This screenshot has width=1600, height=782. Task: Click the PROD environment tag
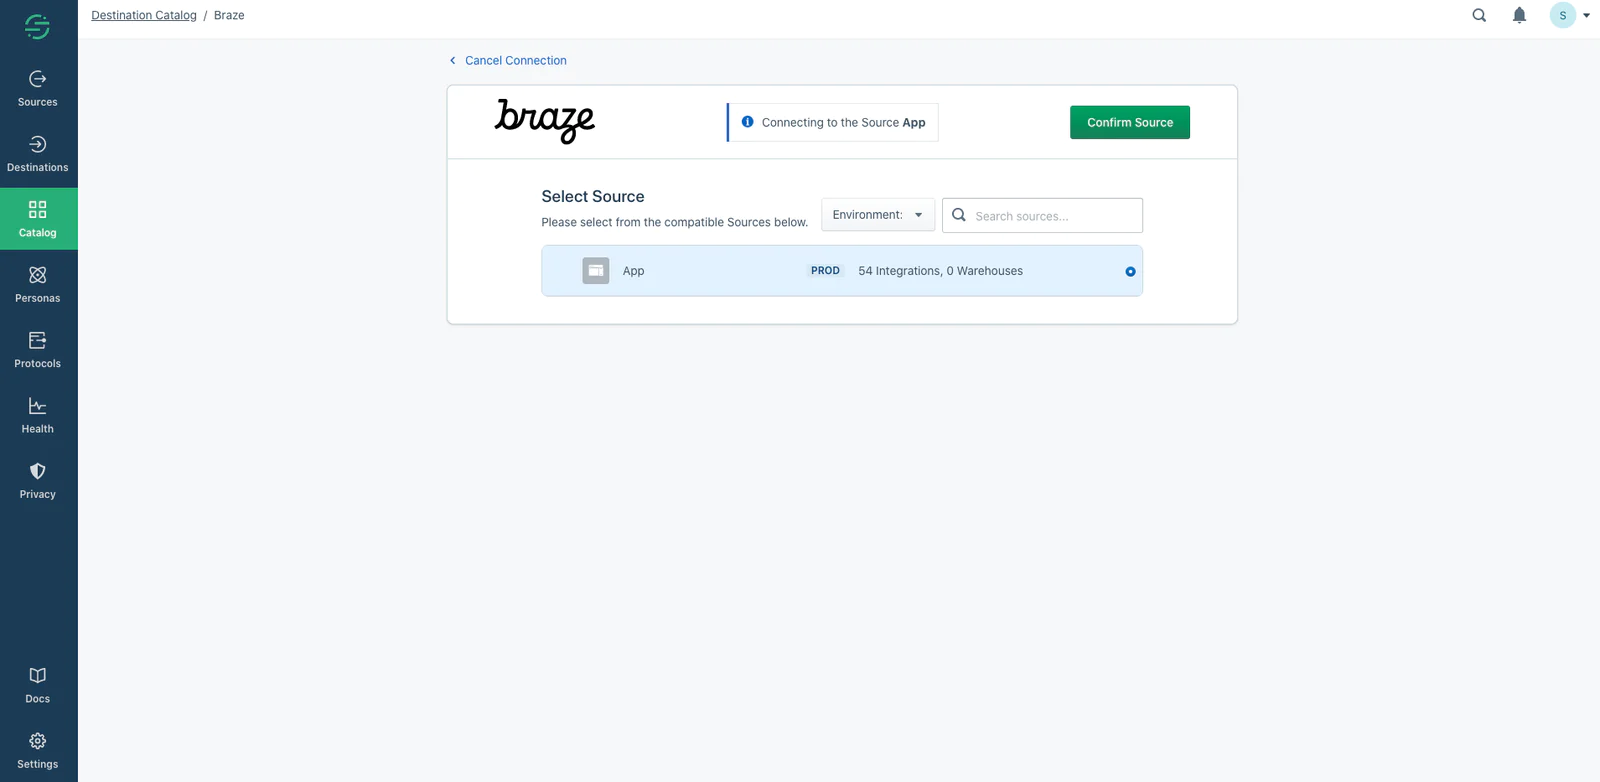(825, 271)
